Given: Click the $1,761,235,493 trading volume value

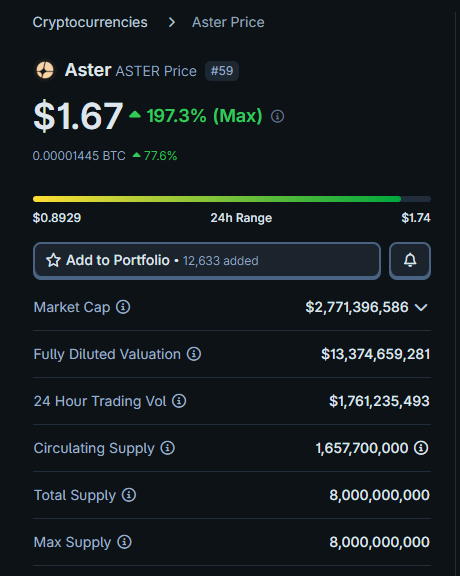Looking at the screenshot, I should point(380,401).
